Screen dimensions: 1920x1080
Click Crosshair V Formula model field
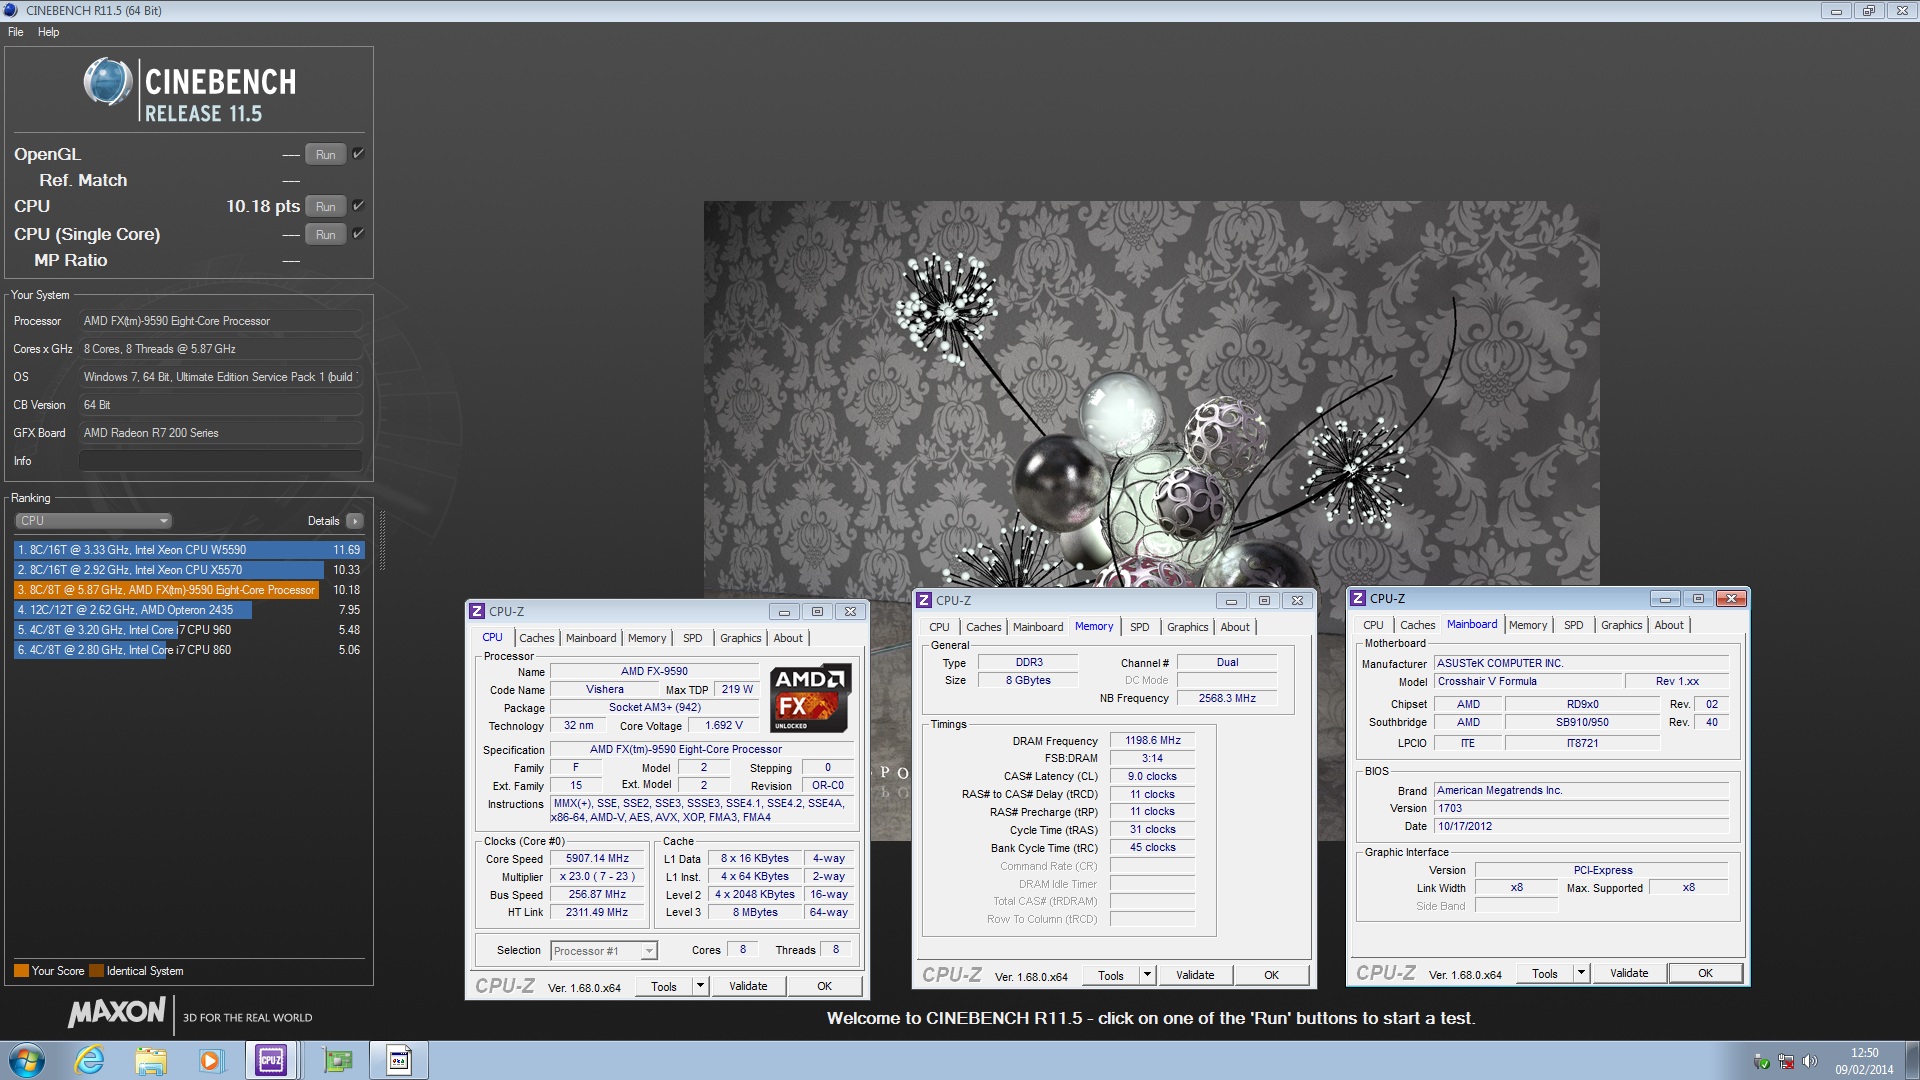pyautogui.click(x=1526, y=681)
